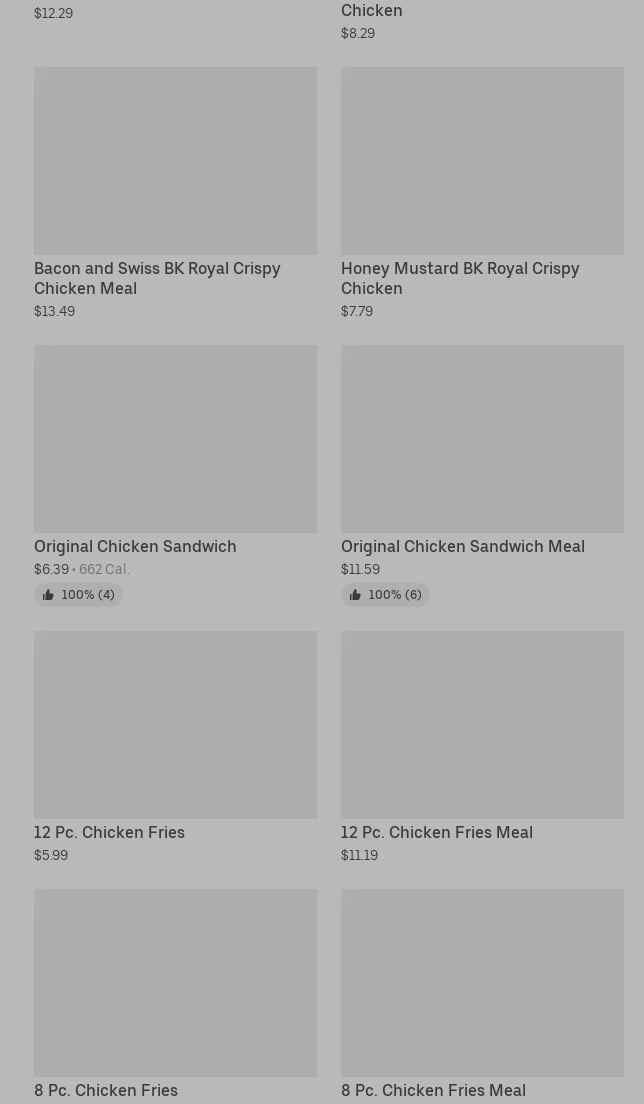
Task: Open 12 Pc. Chicken Fries Meal item
Action: [x=436, y=832]
